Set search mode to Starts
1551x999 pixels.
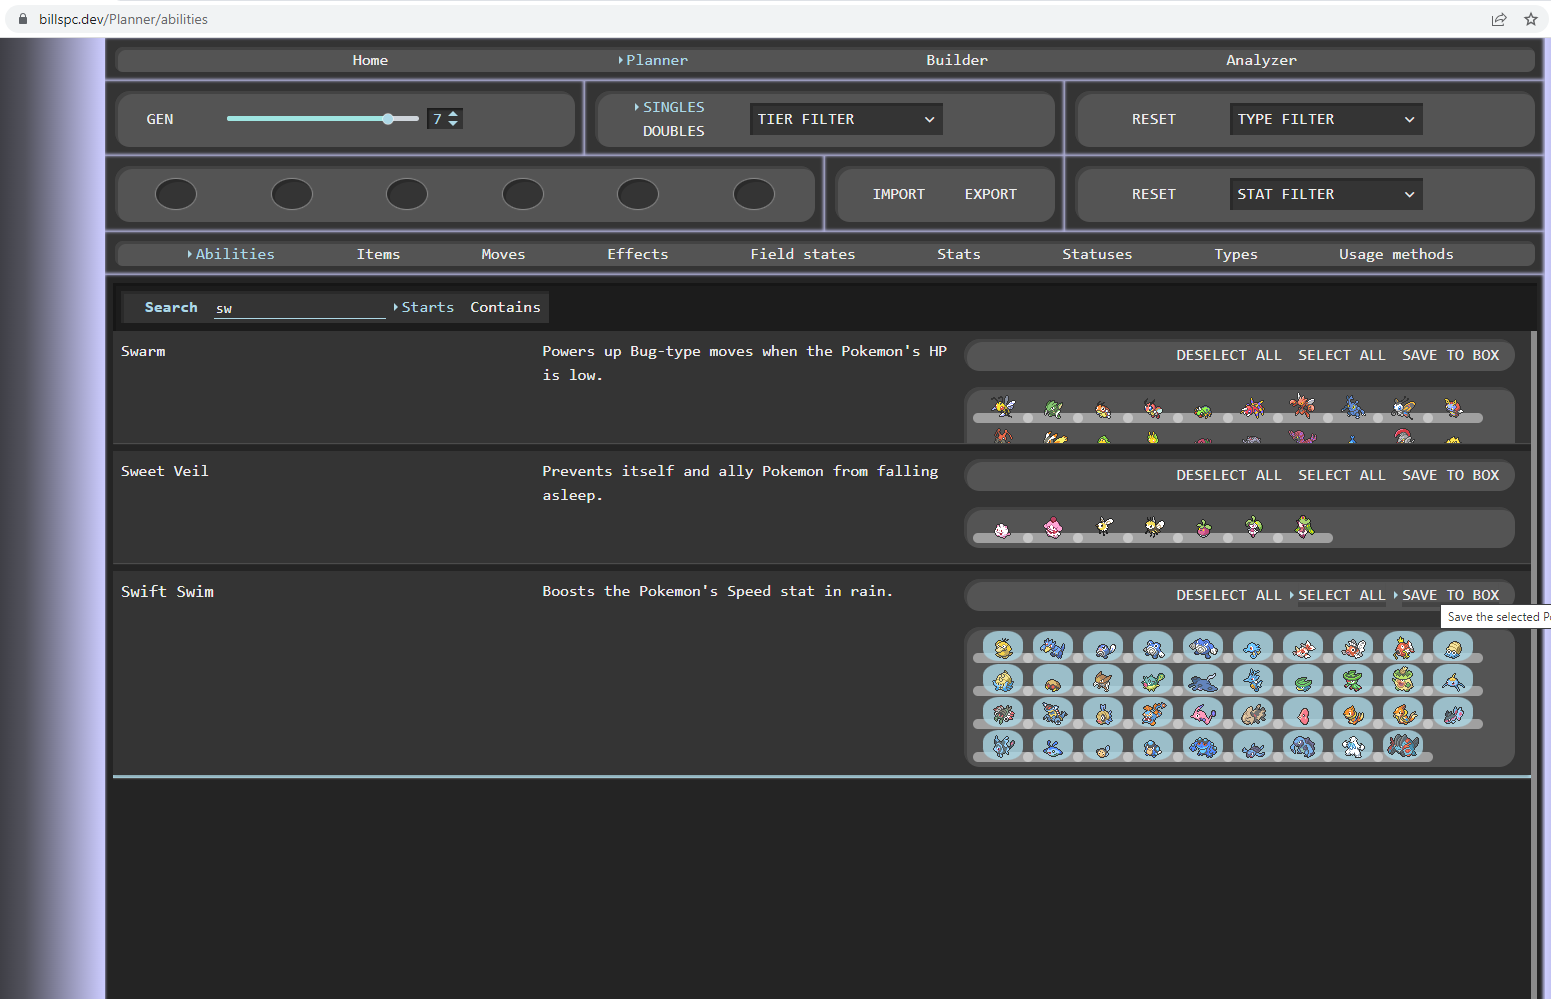click(427, 307)
